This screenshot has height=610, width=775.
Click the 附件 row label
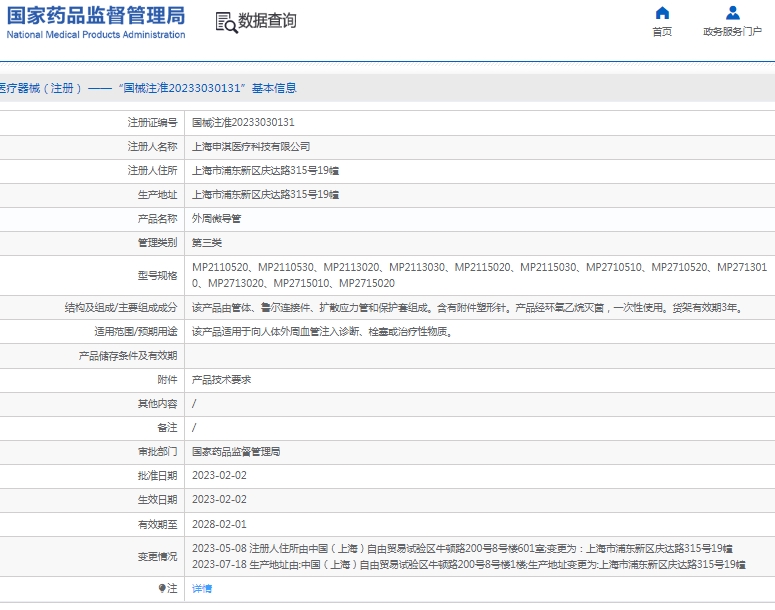(167, 380)
